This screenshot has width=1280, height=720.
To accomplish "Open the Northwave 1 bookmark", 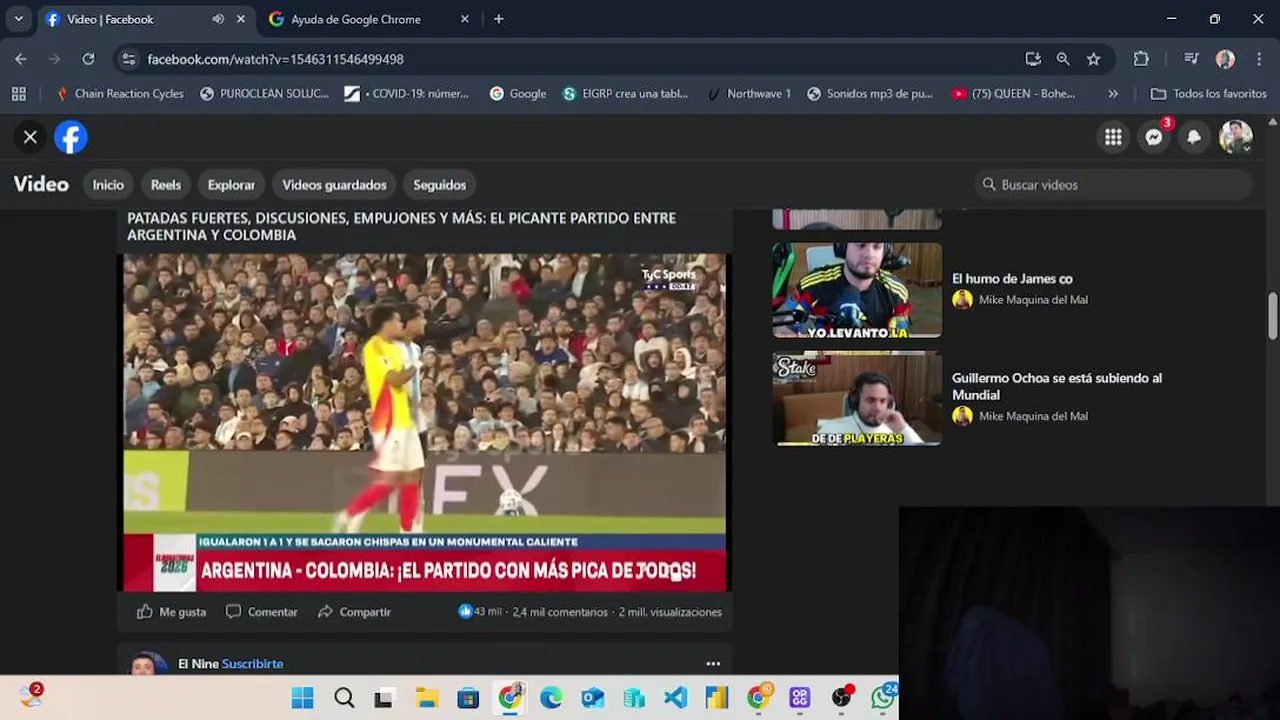I will (748, 93).
